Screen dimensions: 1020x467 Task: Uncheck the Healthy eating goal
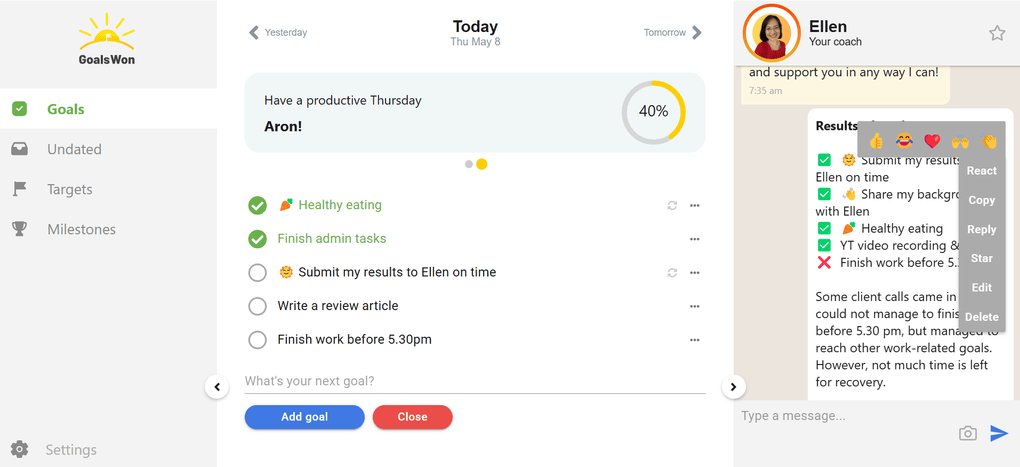pos(257,206)
